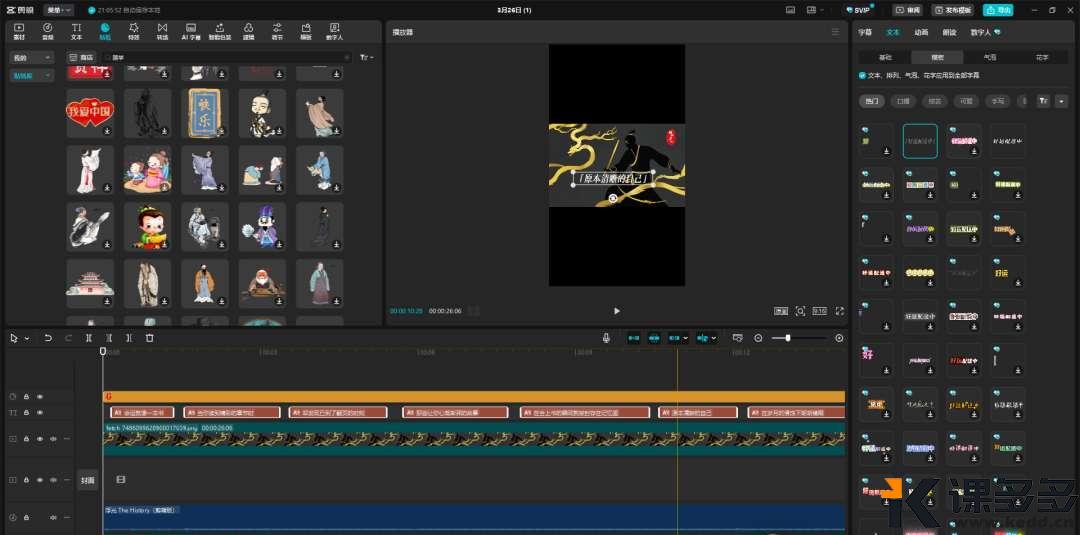This screenshot has height=535, width=1080.
Task: Hide the subtitle text track via eye icon
Action: 40,412
